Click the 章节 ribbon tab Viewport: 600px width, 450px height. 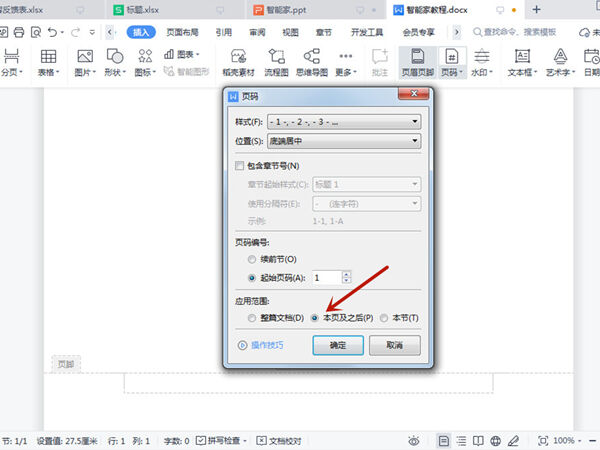tap(324, 33)
